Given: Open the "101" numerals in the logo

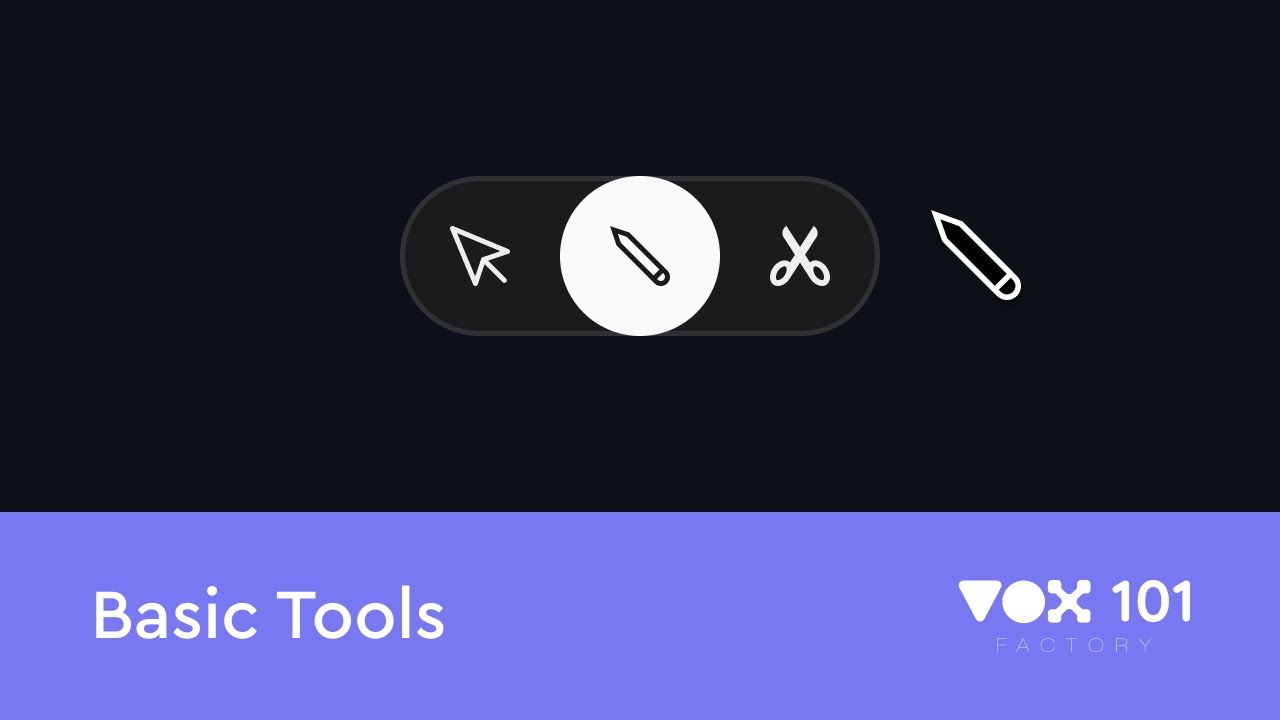Looking at the screenshot, I should tap(1151, 602).
